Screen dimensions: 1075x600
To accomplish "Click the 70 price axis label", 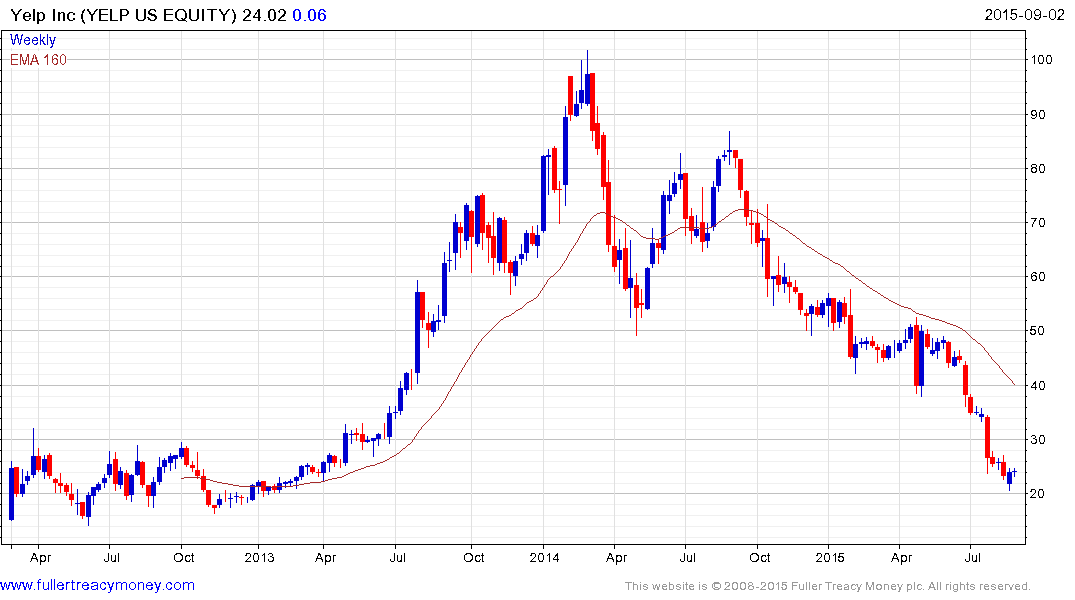I will point(1038,223).
